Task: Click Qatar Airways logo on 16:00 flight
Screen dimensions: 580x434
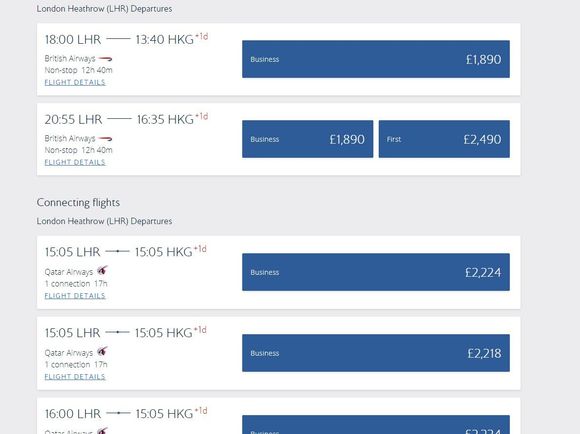Action: 102,431
